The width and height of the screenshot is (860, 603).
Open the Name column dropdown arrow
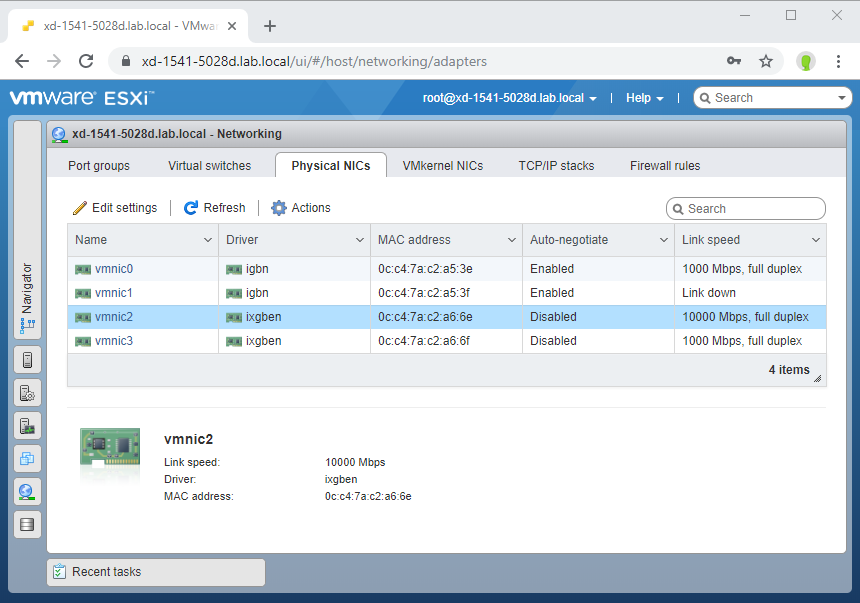(208, 240)
